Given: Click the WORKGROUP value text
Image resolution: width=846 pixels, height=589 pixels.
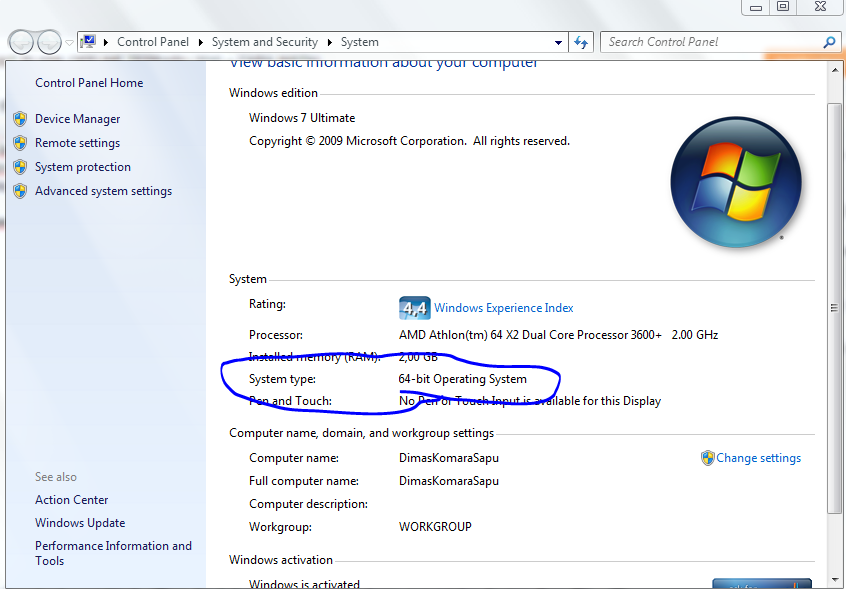Looking at the screenshot, I should click(x=435, y=527).
